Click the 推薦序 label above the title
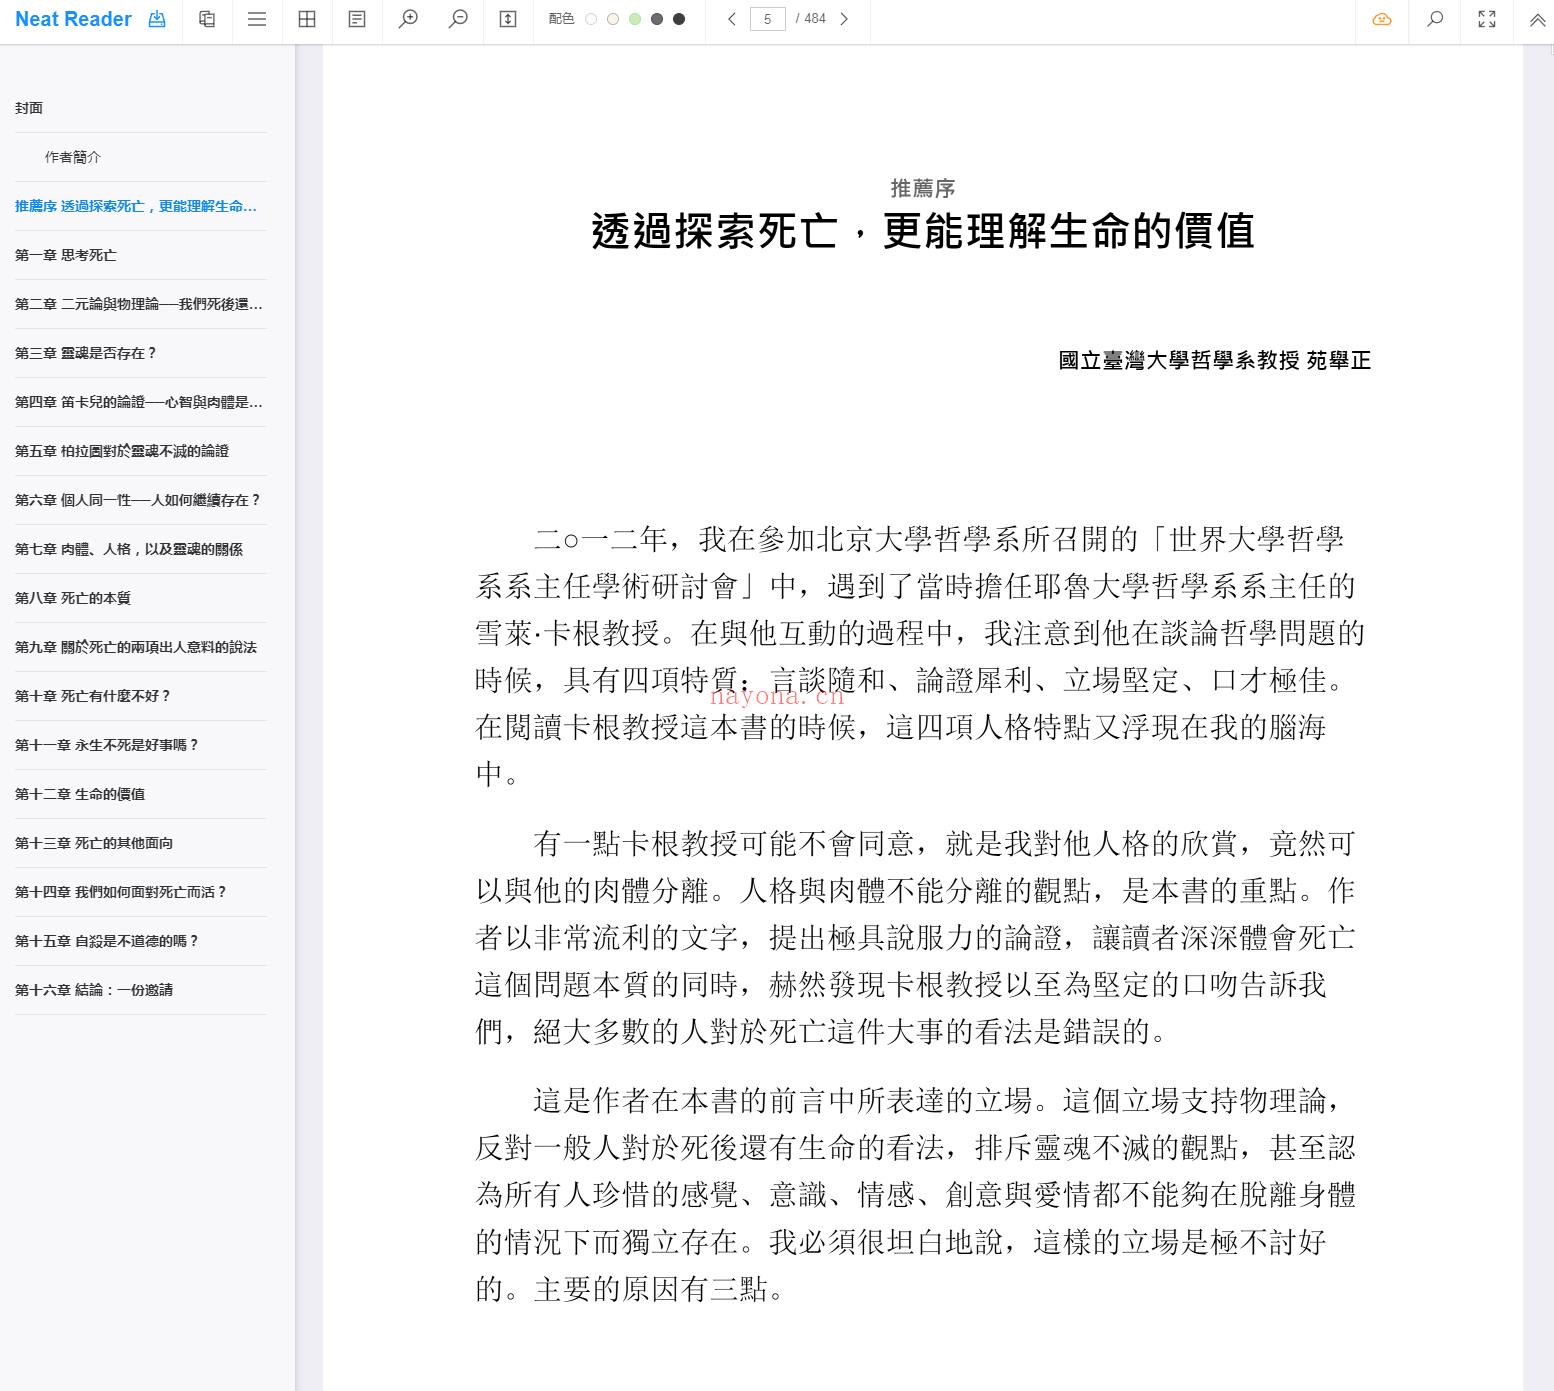The height and width of the screenshot is (1391, 1554). click(x=923, y=188)
